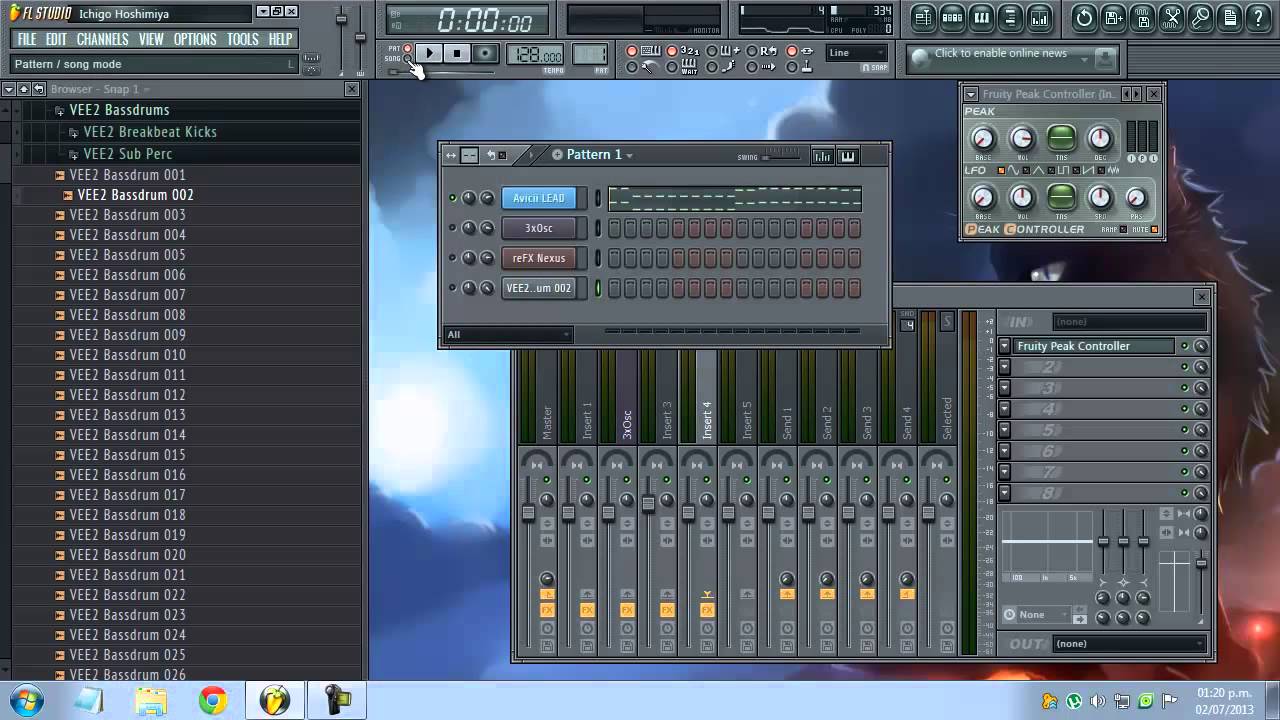Screen dimensions: 1280x720
Task: Toggle mute LED for VEE2..um 002 channel
Action: [x=452, y=288]
